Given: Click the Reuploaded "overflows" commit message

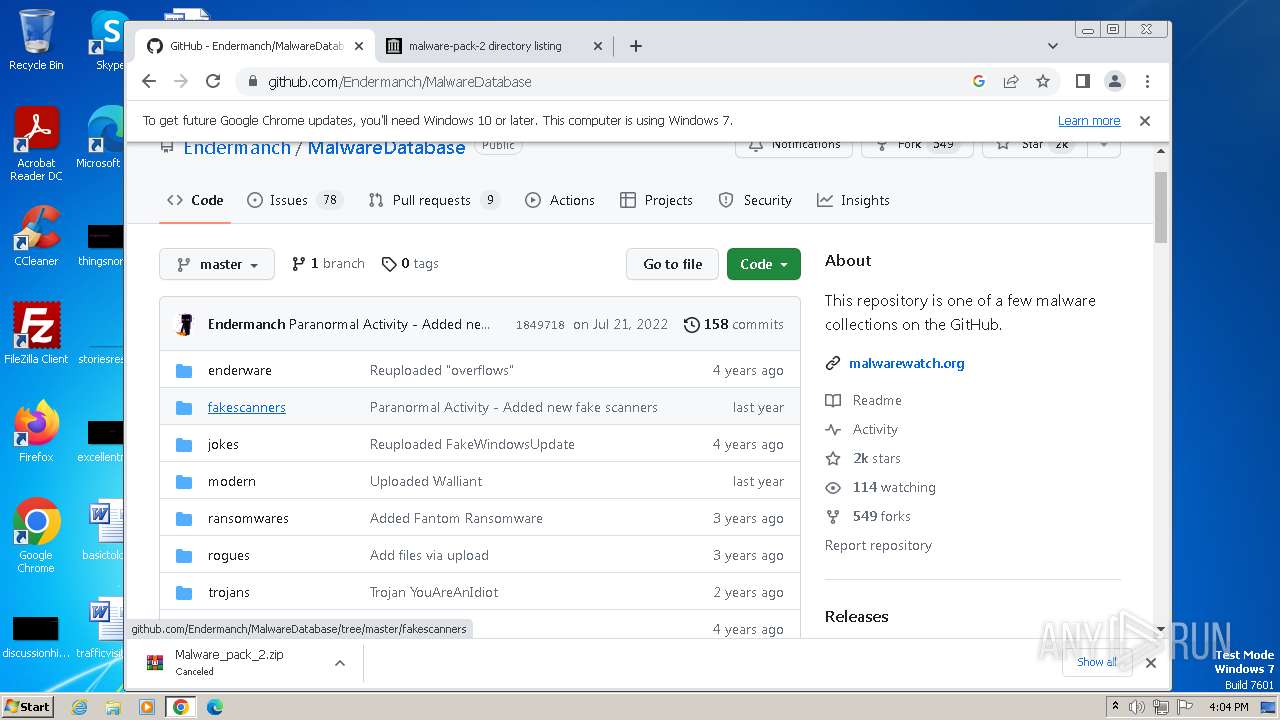Looking at the screenshot, I should coord(441,370).
